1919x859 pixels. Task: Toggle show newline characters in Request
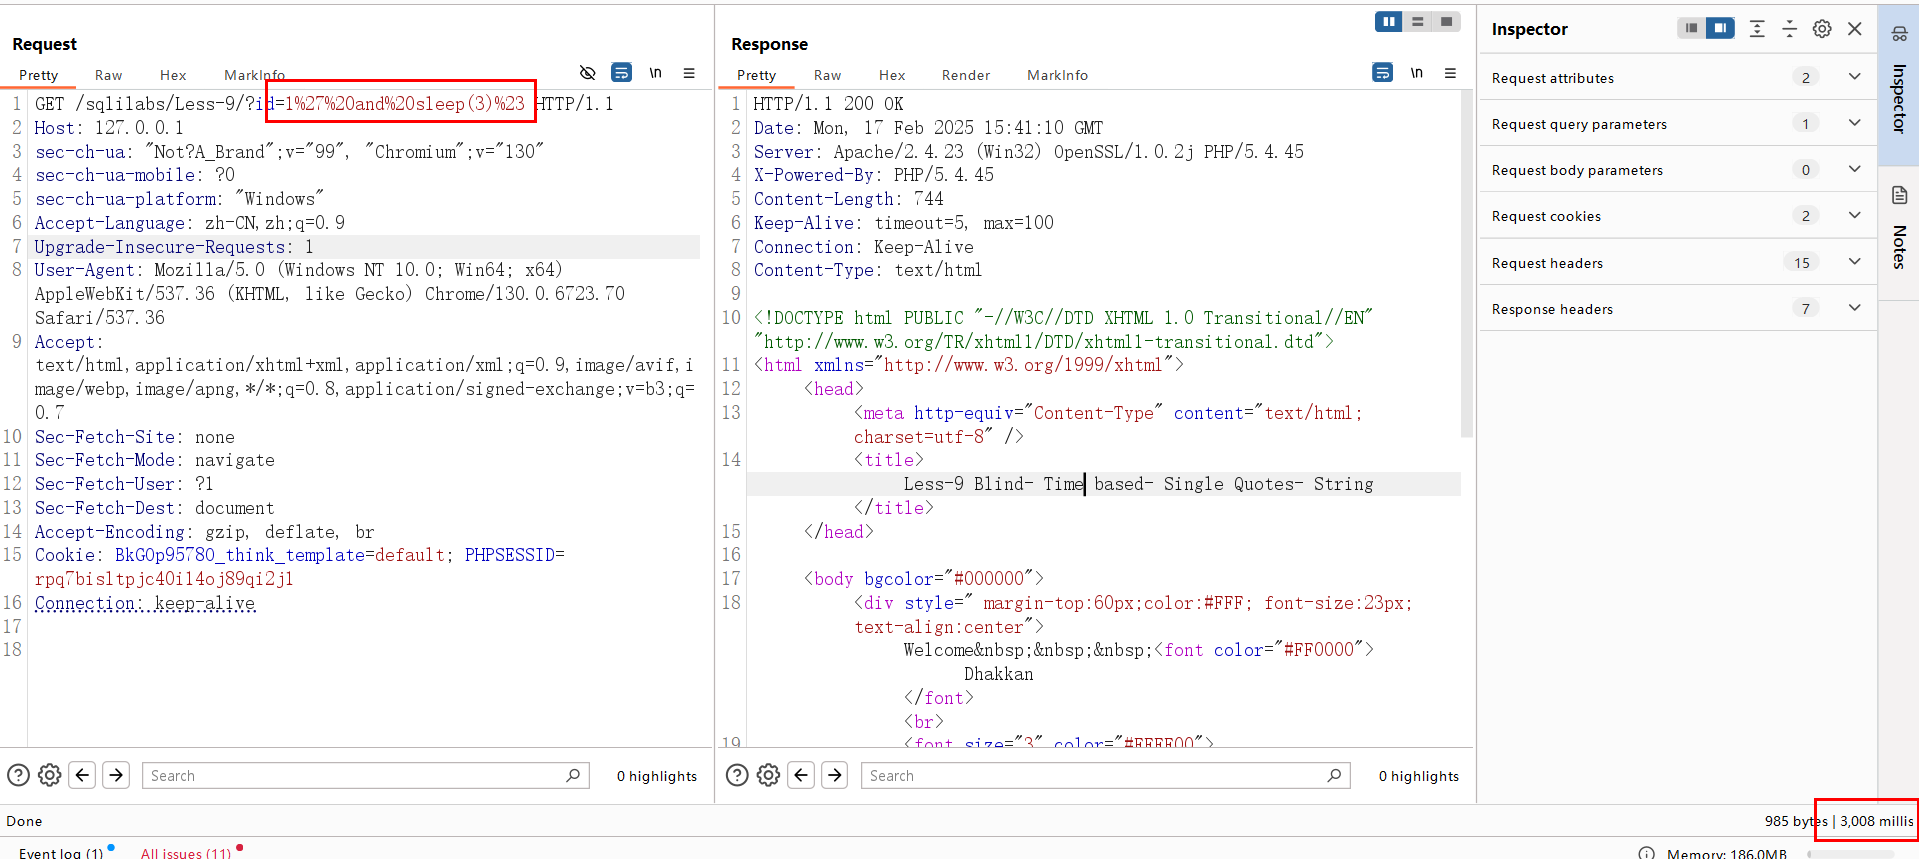(655, 73)
